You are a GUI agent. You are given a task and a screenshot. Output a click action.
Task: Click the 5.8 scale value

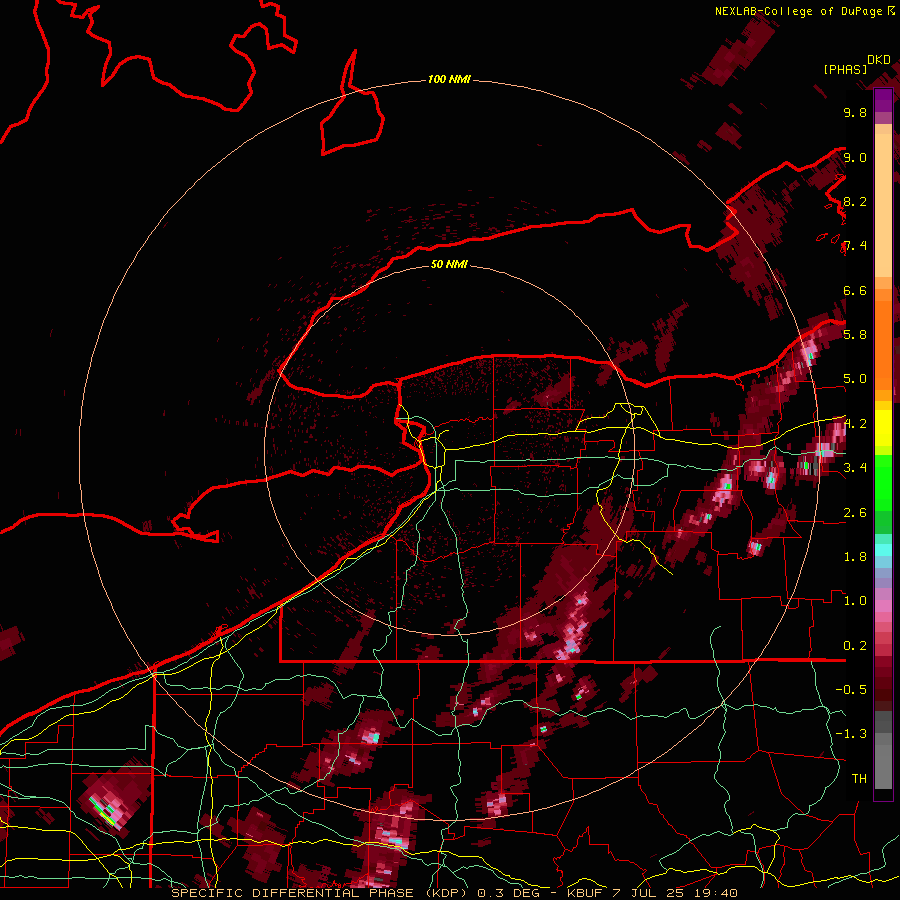pyautogui.click(x=855, y=335)
